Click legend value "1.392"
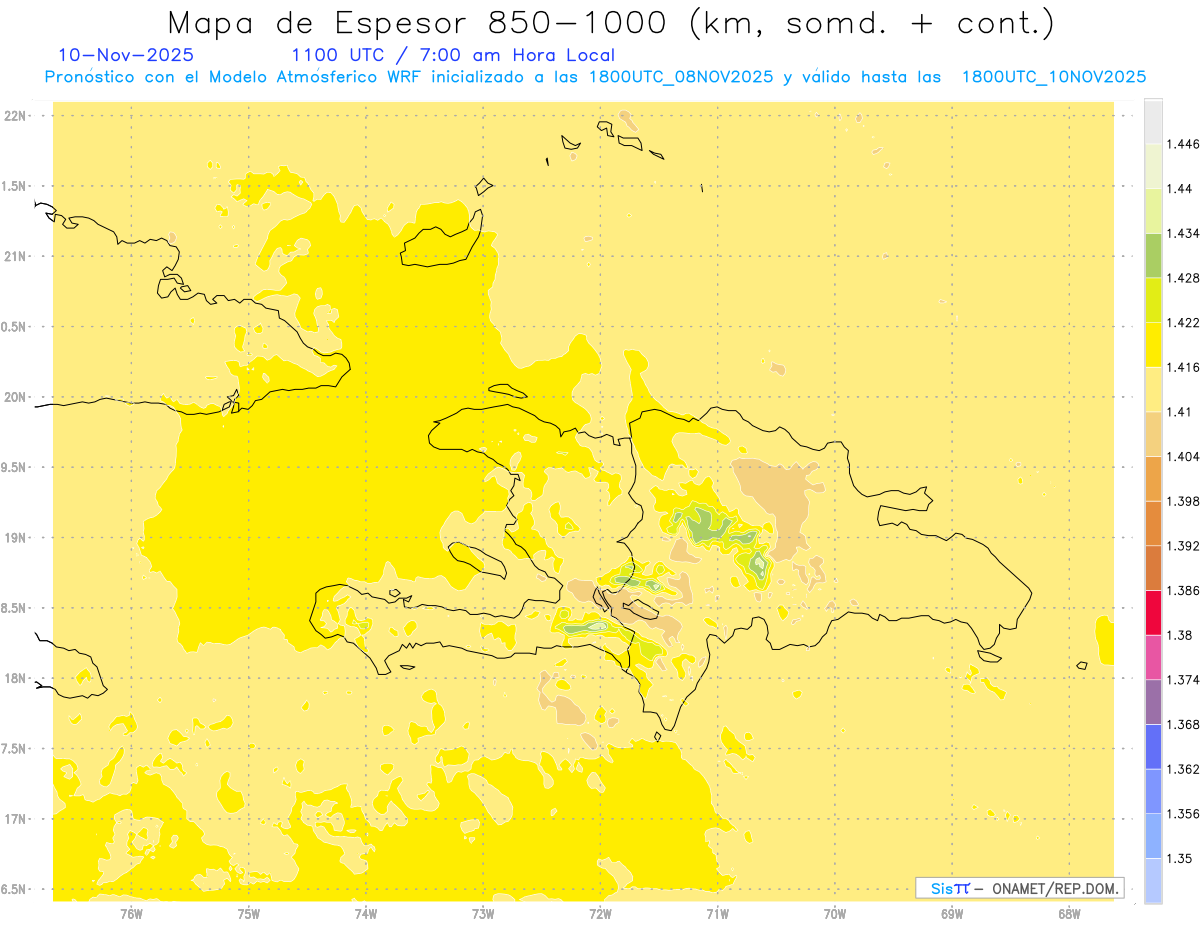This screenshot has height=927, width=1200. [1183, 546]
